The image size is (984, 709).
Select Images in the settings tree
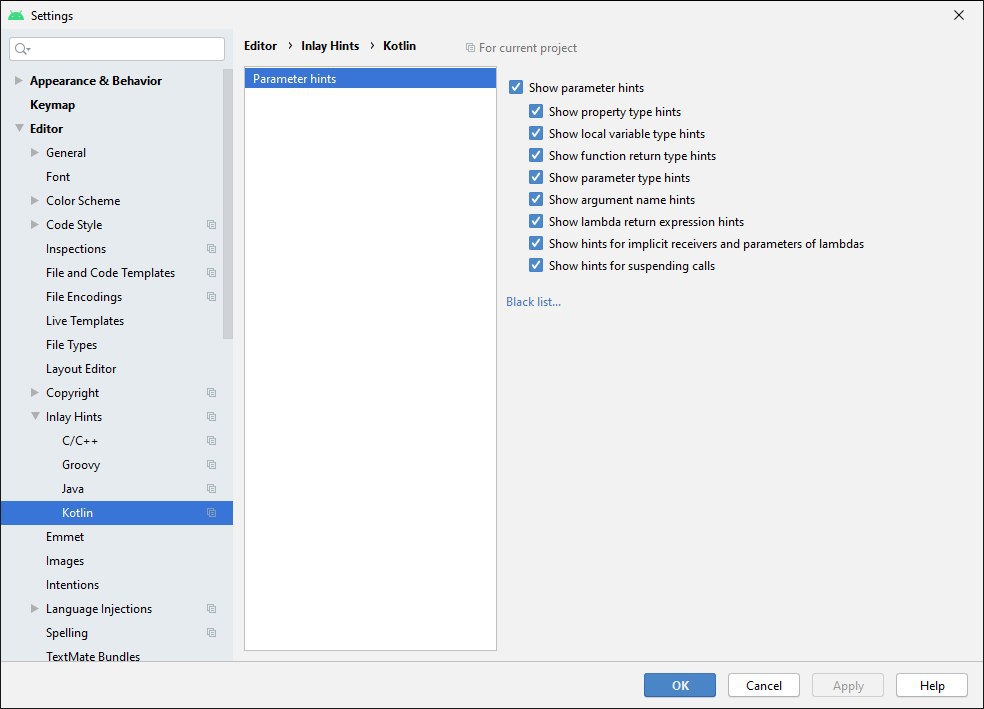pyautogui.click(x=65, y=561)
